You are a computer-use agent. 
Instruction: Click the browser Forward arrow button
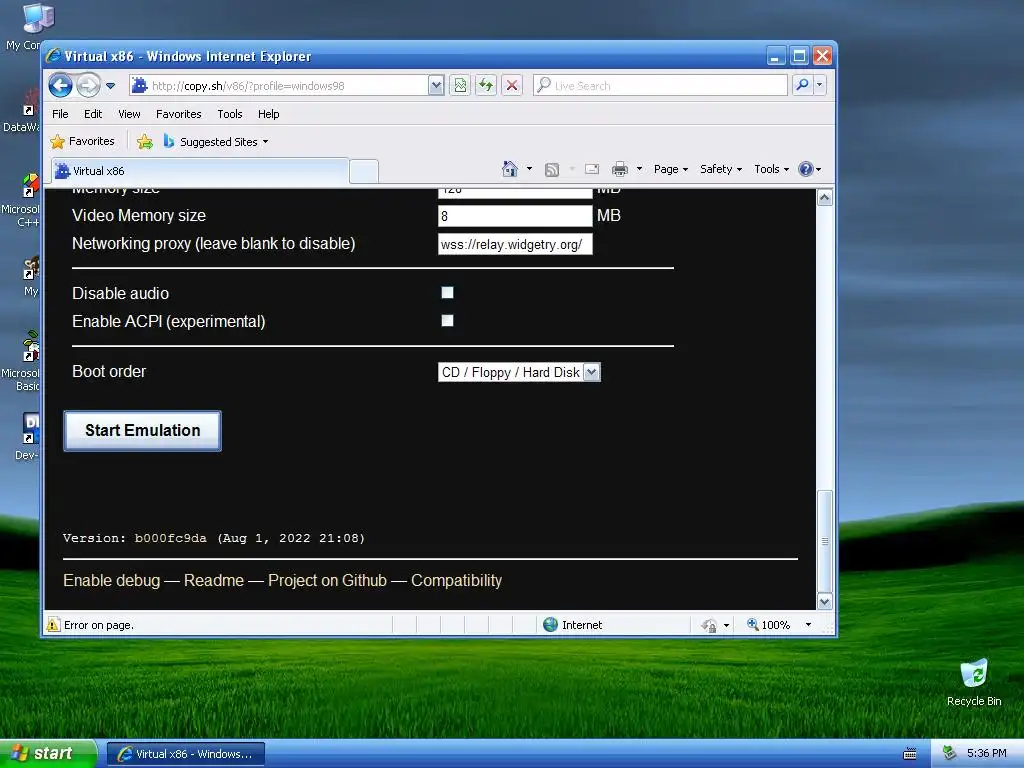point(88,85)
